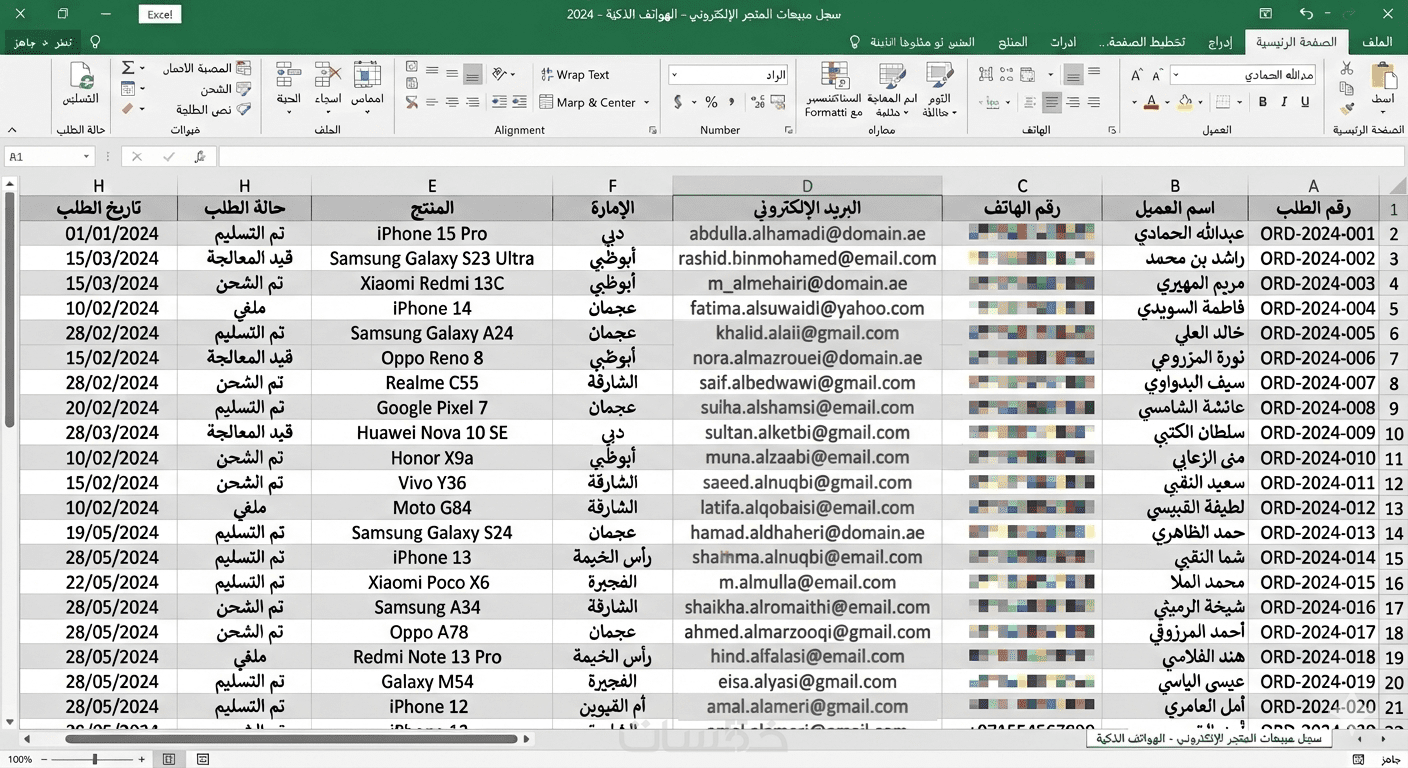Open the المنتج ribbon tab
Screen dimensions: 1408x768
click(x=1013, y=42)
